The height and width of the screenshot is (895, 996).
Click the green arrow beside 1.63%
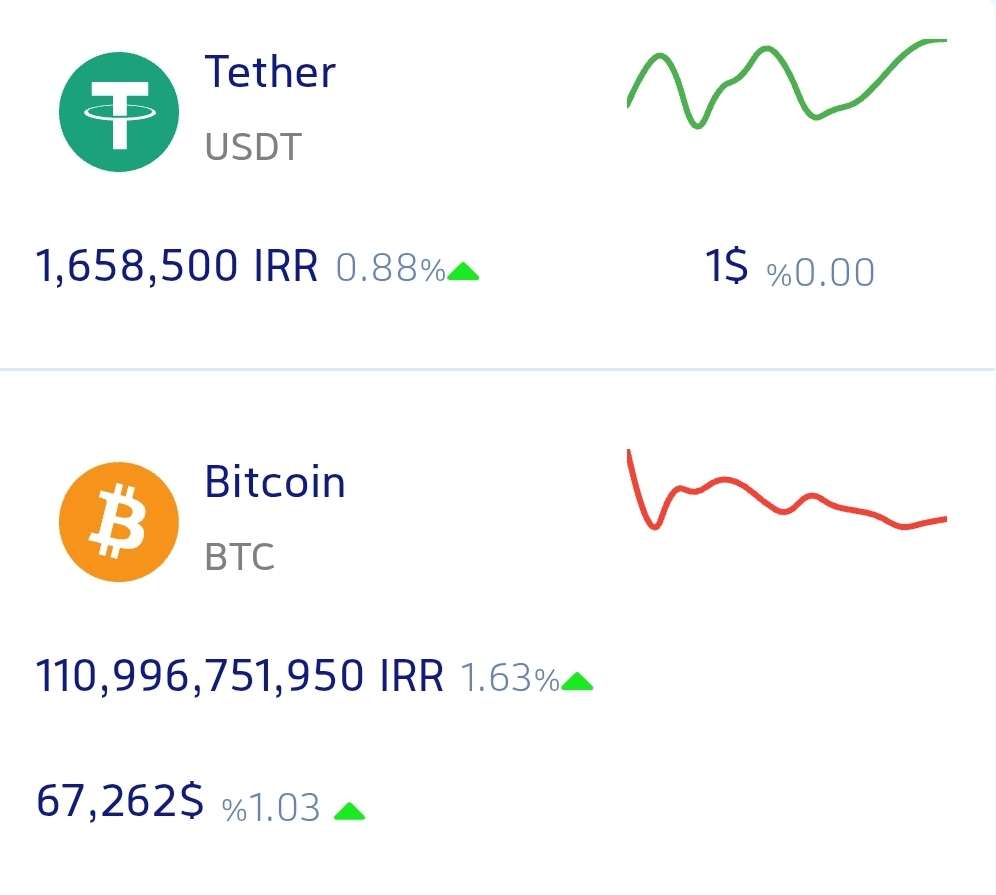coord(577,682)
